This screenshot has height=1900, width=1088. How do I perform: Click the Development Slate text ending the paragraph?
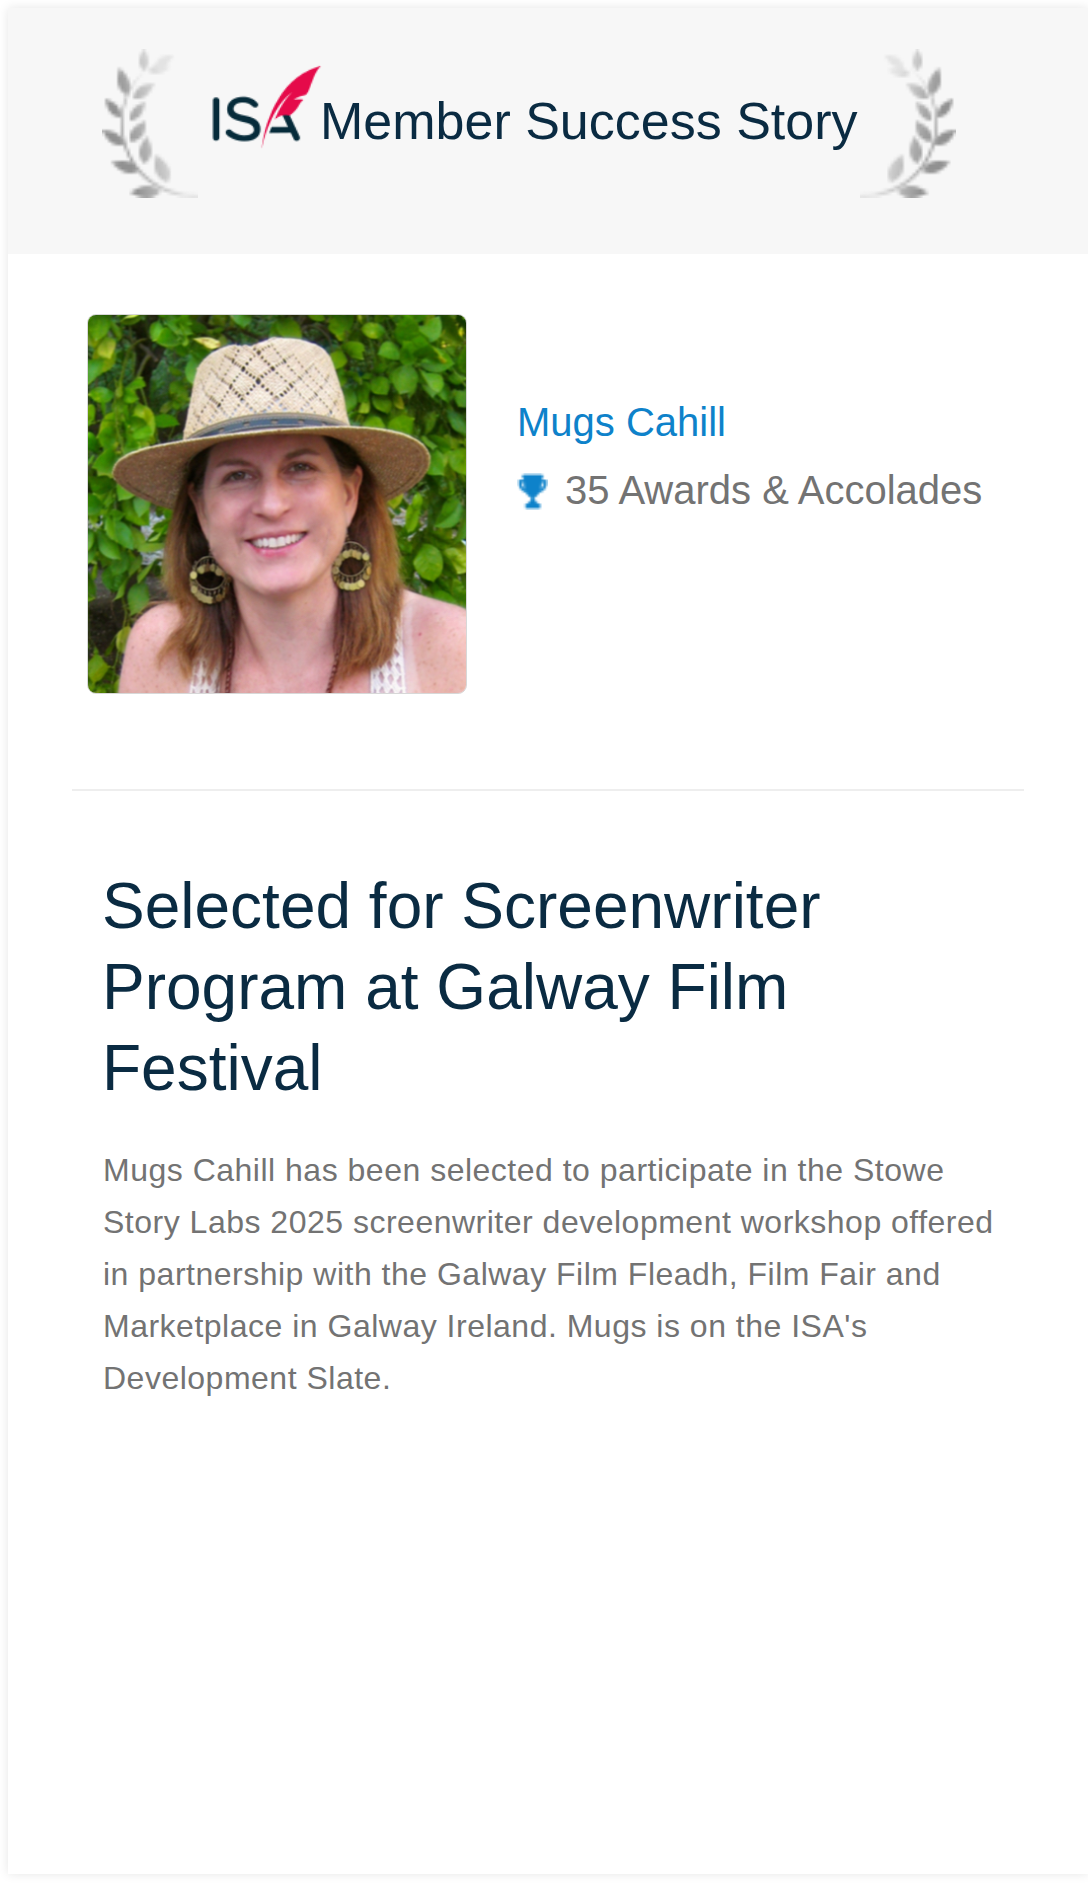[247, 1378]
